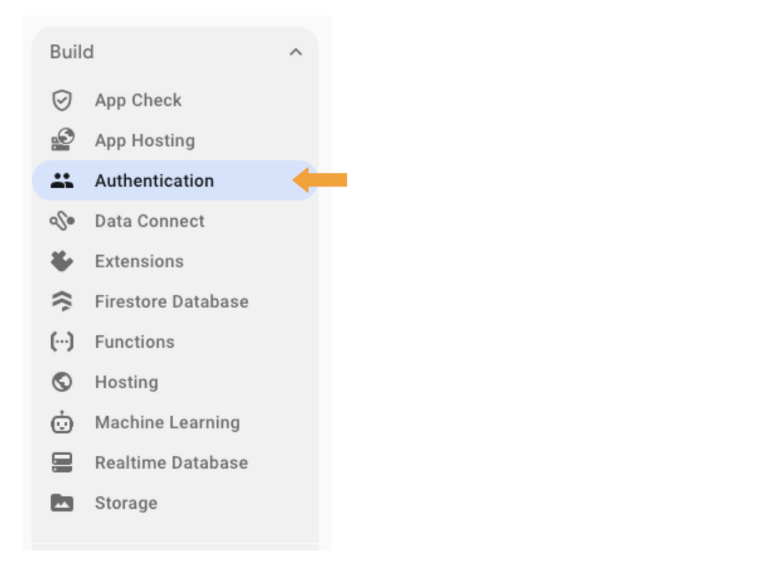This screenshot has height=574, width=766.
Task: Go to Realtime Database text label
Action: click(171, 463)
